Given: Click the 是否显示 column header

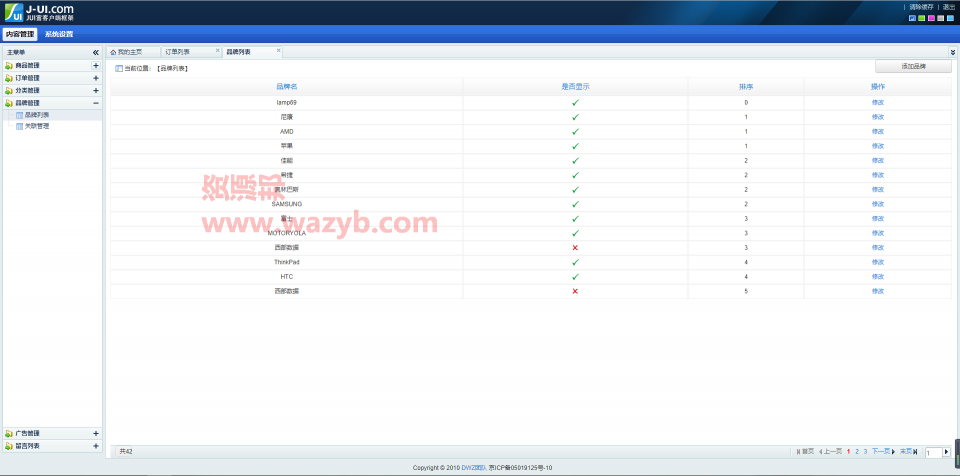Looking at the screenshot, I should click(x=576, y=87).
